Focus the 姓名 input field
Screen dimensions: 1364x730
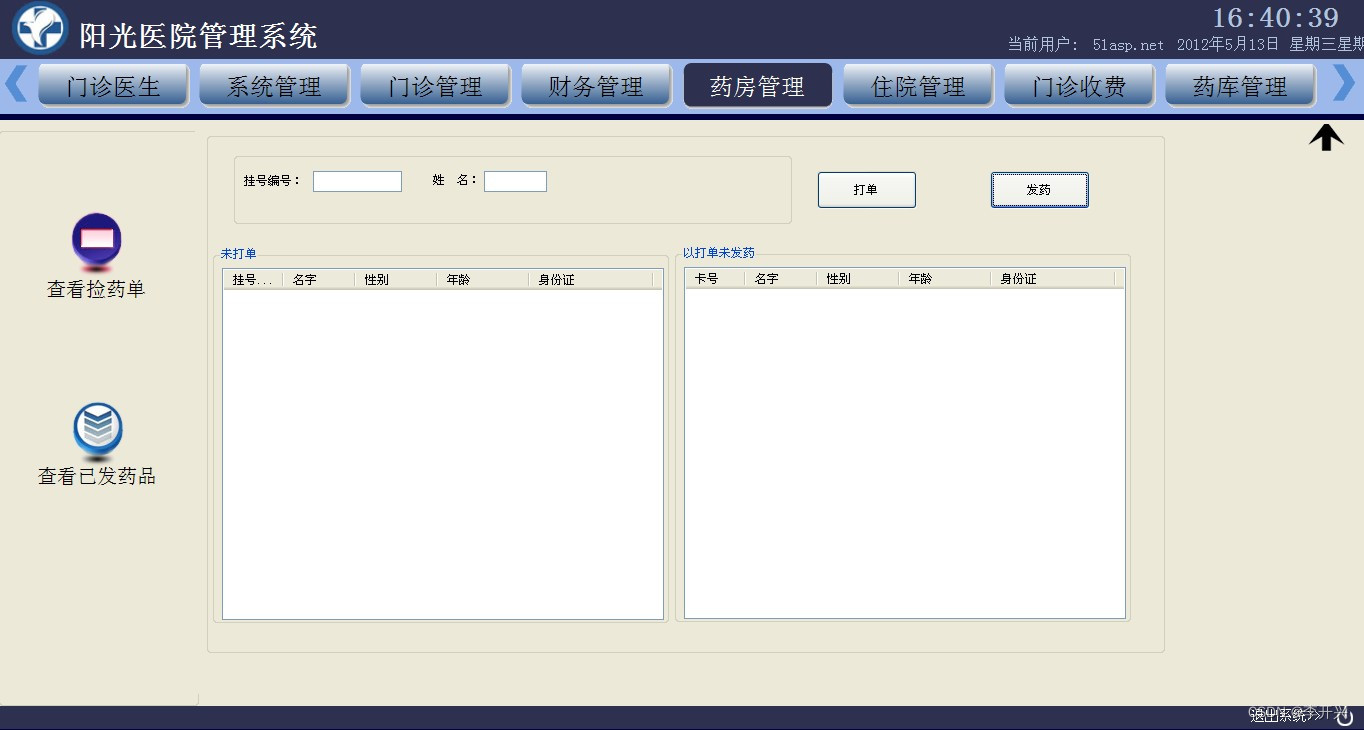[x=515, y=181]
